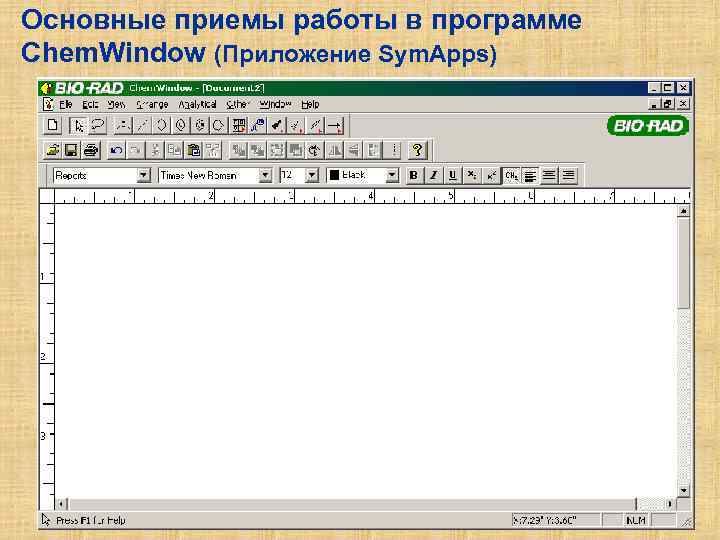Expand the font size 12 dropdown arrow

pos(312,175)
